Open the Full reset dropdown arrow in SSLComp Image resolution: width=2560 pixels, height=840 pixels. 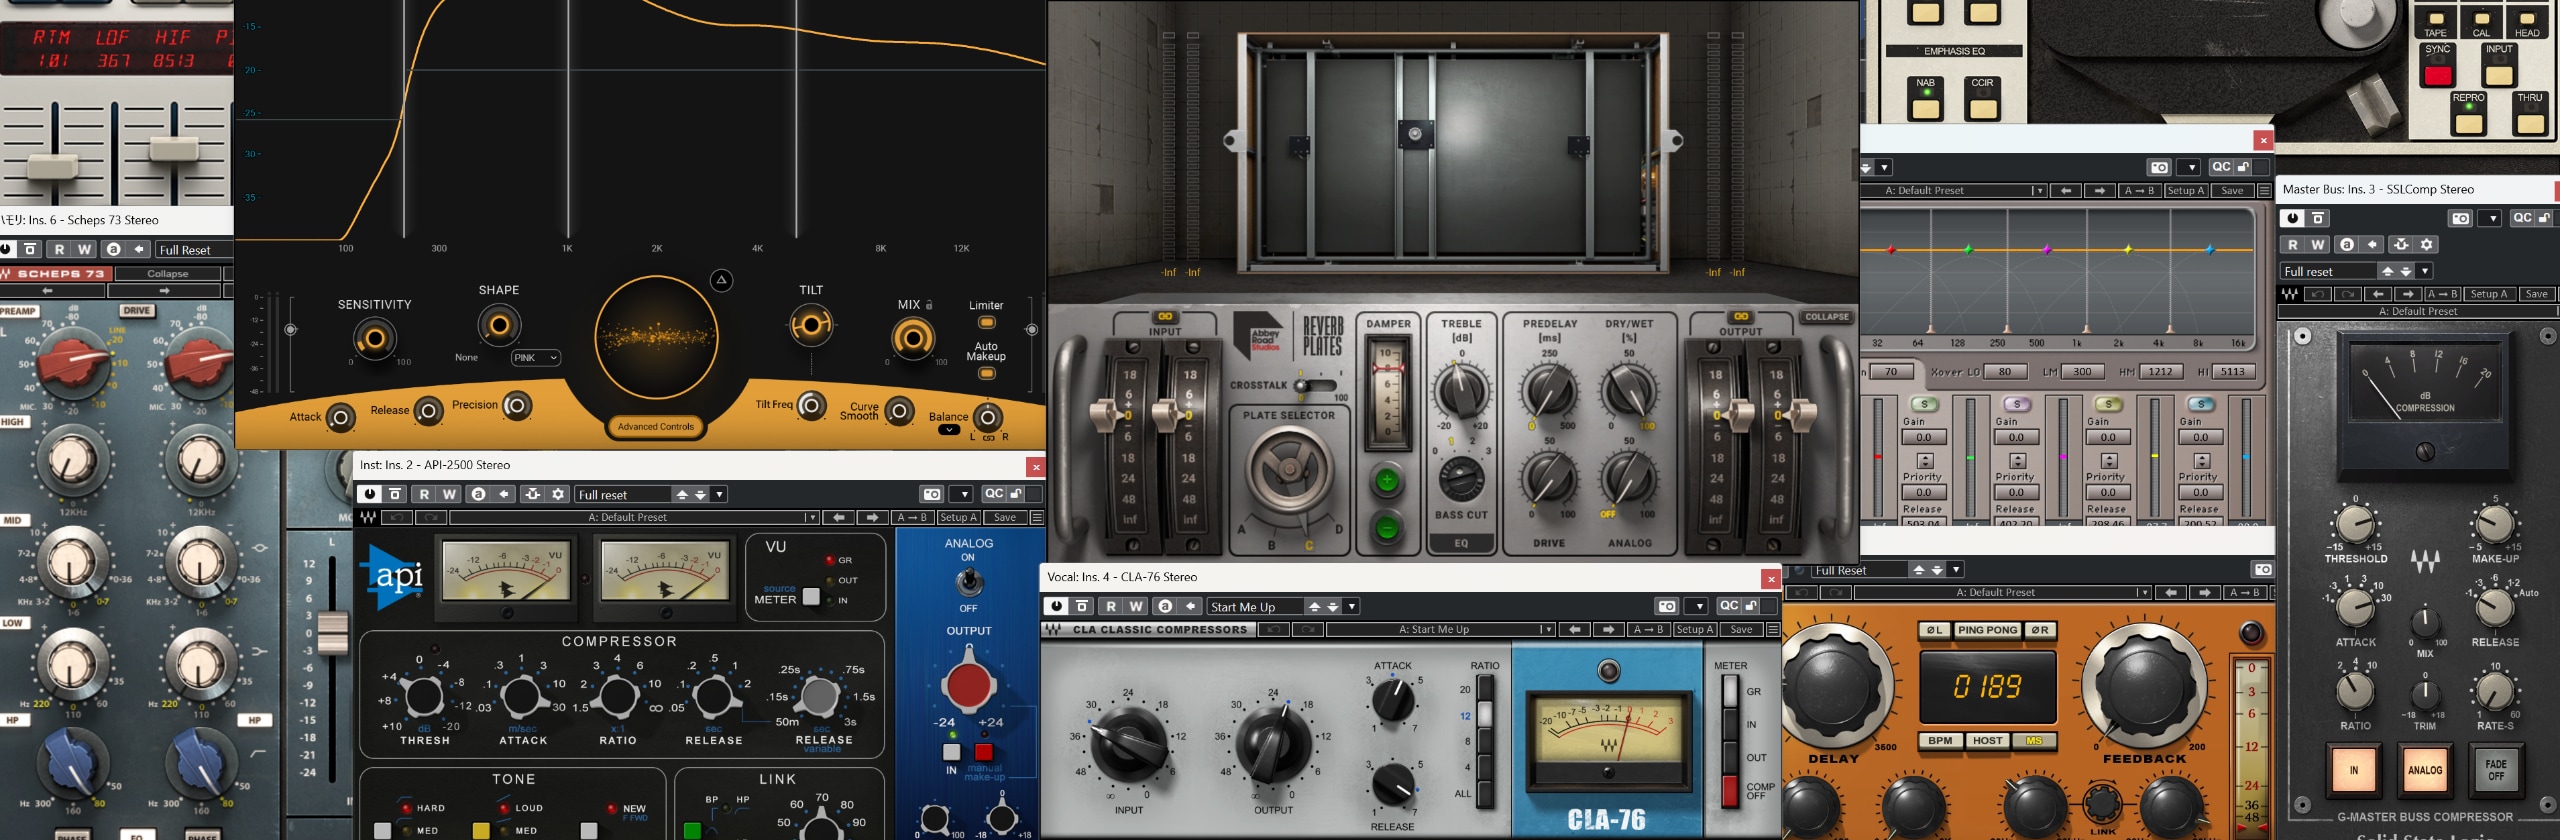(x=2424, y=271)
